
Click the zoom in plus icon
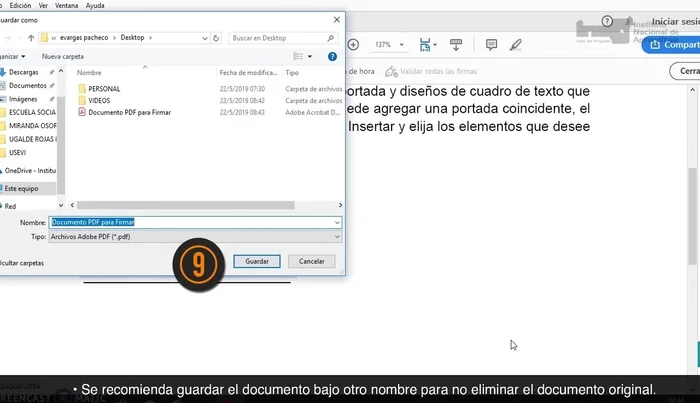point(353,45)
